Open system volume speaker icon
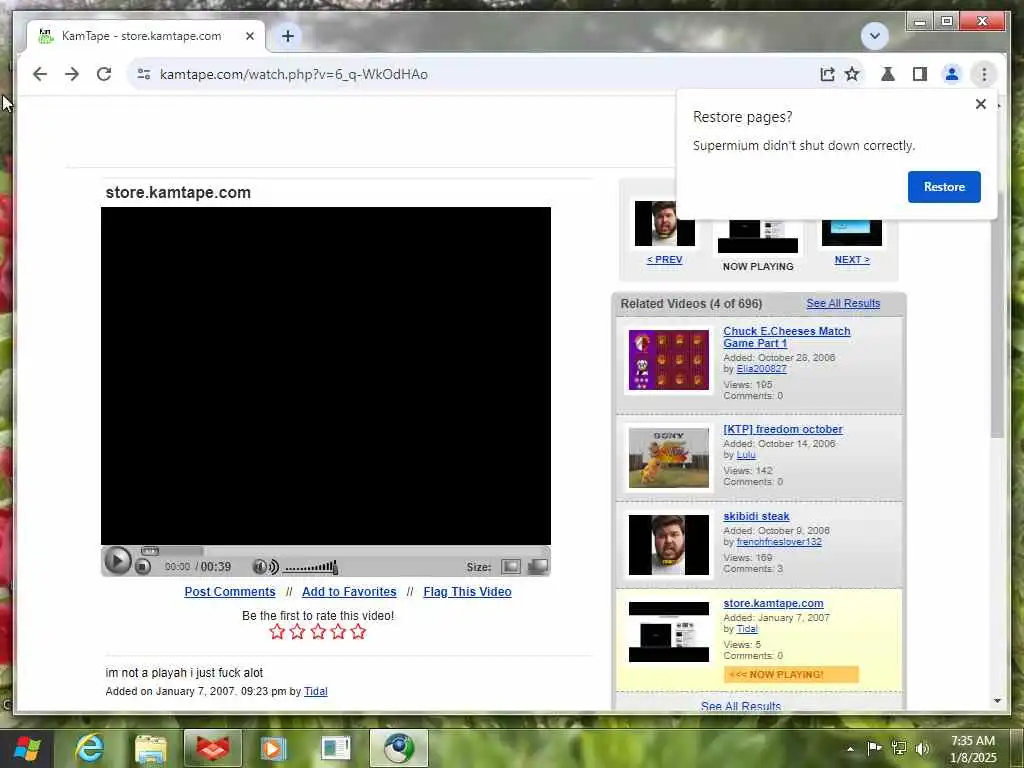The image size is (1024, 768). coord(922,748)
